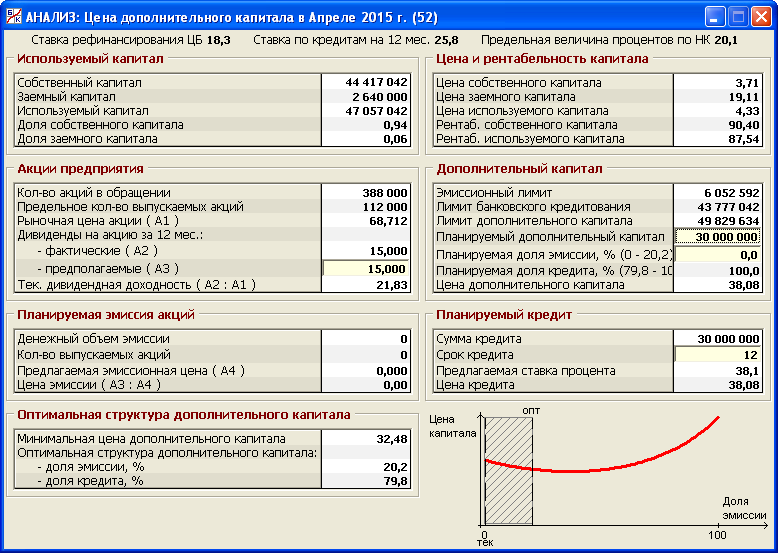Click the Срок кредита input 12

[x=717, y=355]
